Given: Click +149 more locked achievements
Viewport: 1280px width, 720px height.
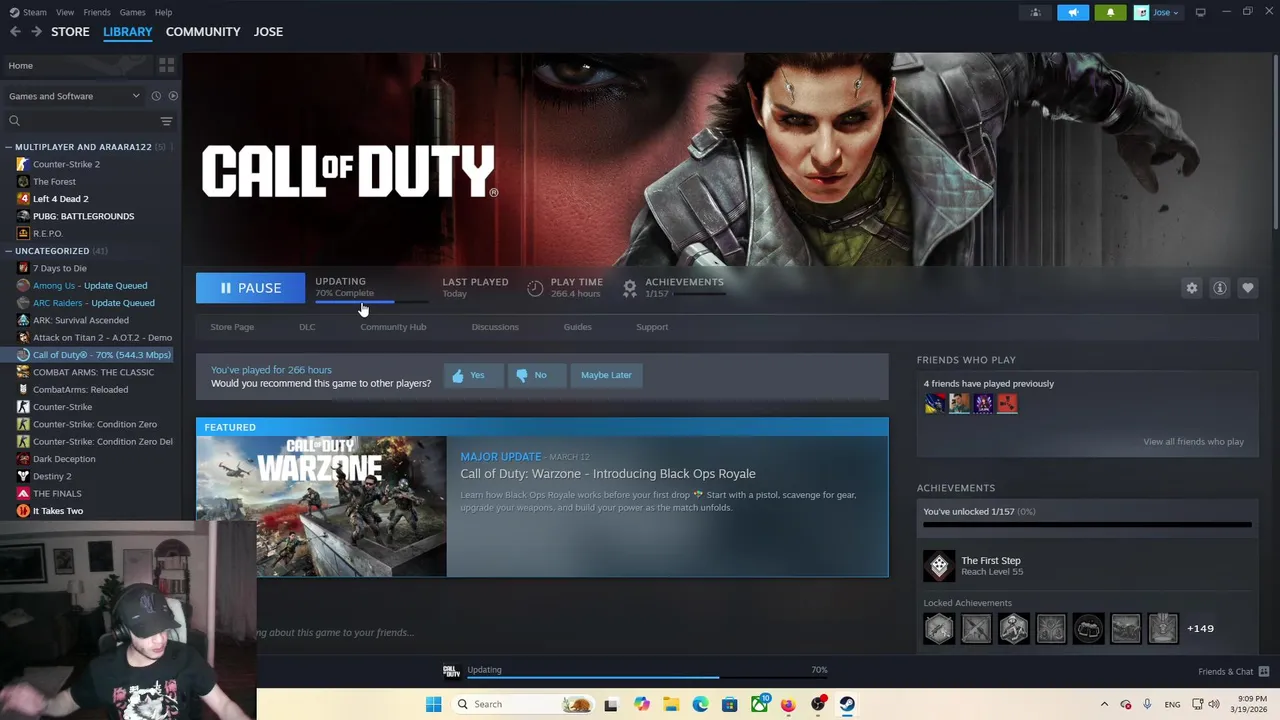Looking at the screenshot, I should 1200,629.
